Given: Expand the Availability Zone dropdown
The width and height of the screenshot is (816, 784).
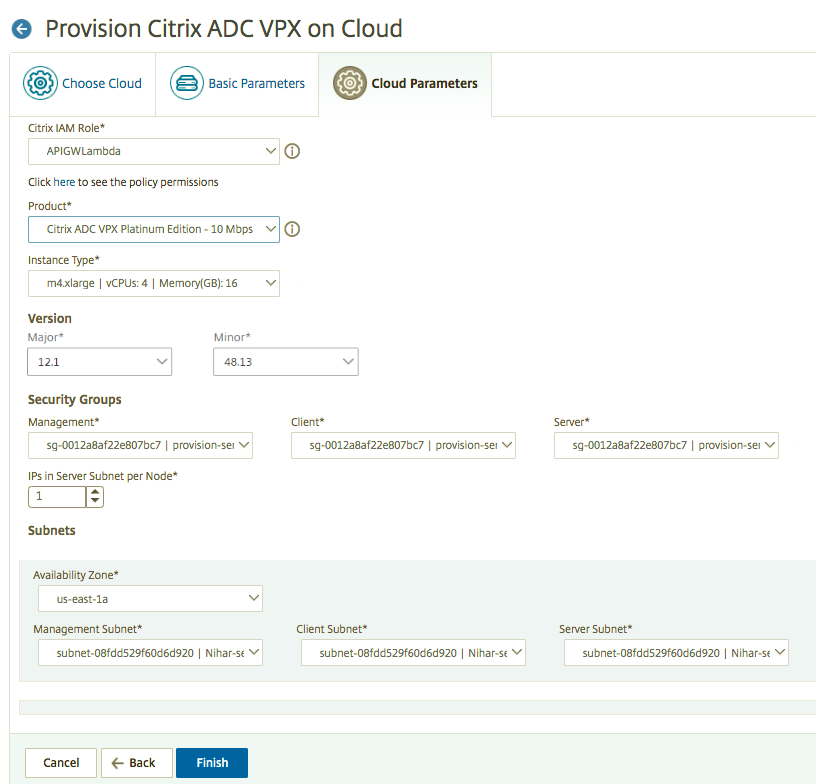Looking at the screenshot, I should [x=150, y=599].
